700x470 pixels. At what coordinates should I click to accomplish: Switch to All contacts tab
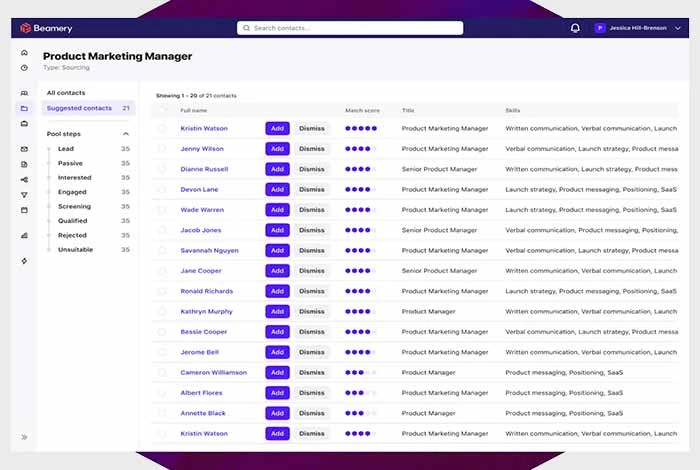(x=66, y=93)
